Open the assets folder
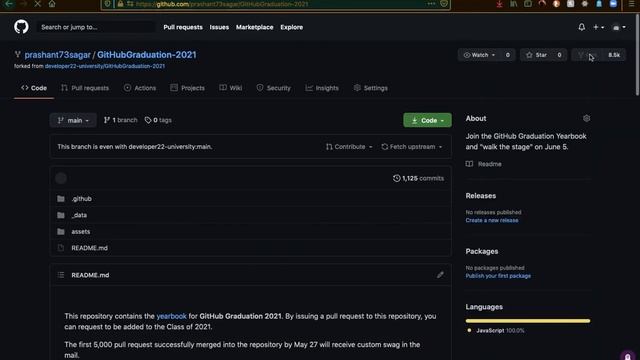 pos(81,231)
